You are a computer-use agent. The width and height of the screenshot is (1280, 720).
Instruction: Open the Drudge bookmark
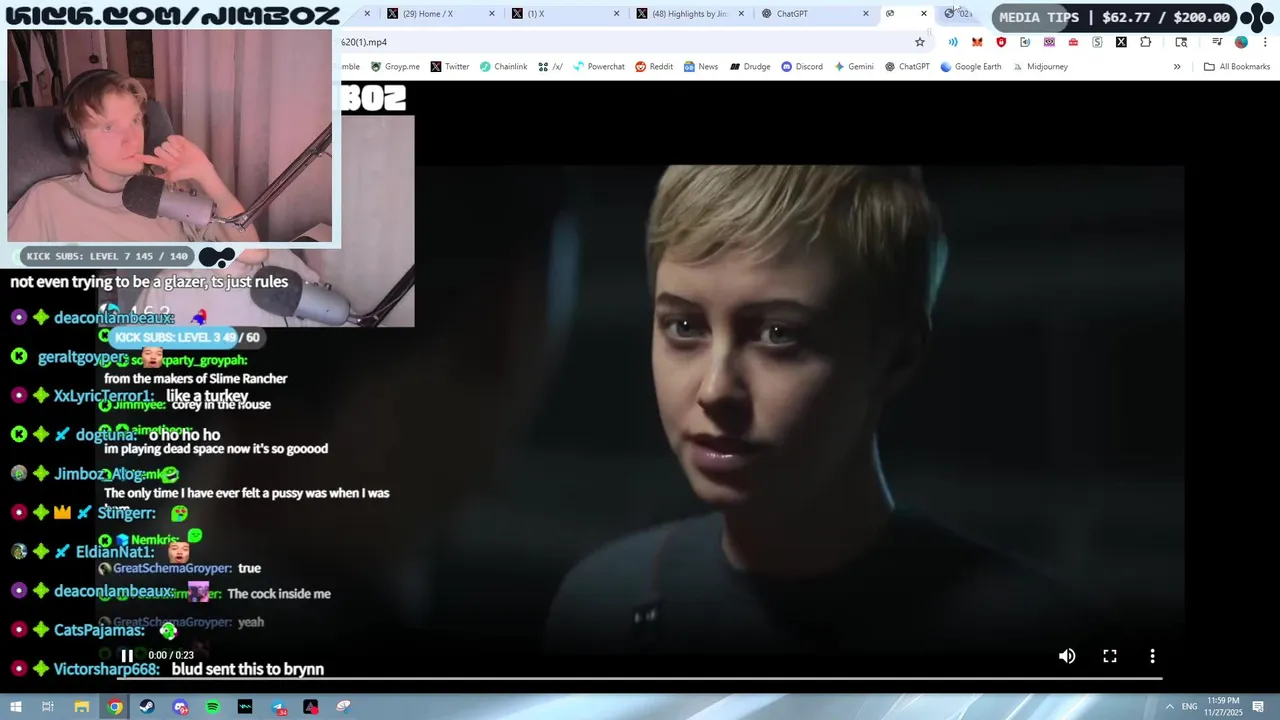750,67
